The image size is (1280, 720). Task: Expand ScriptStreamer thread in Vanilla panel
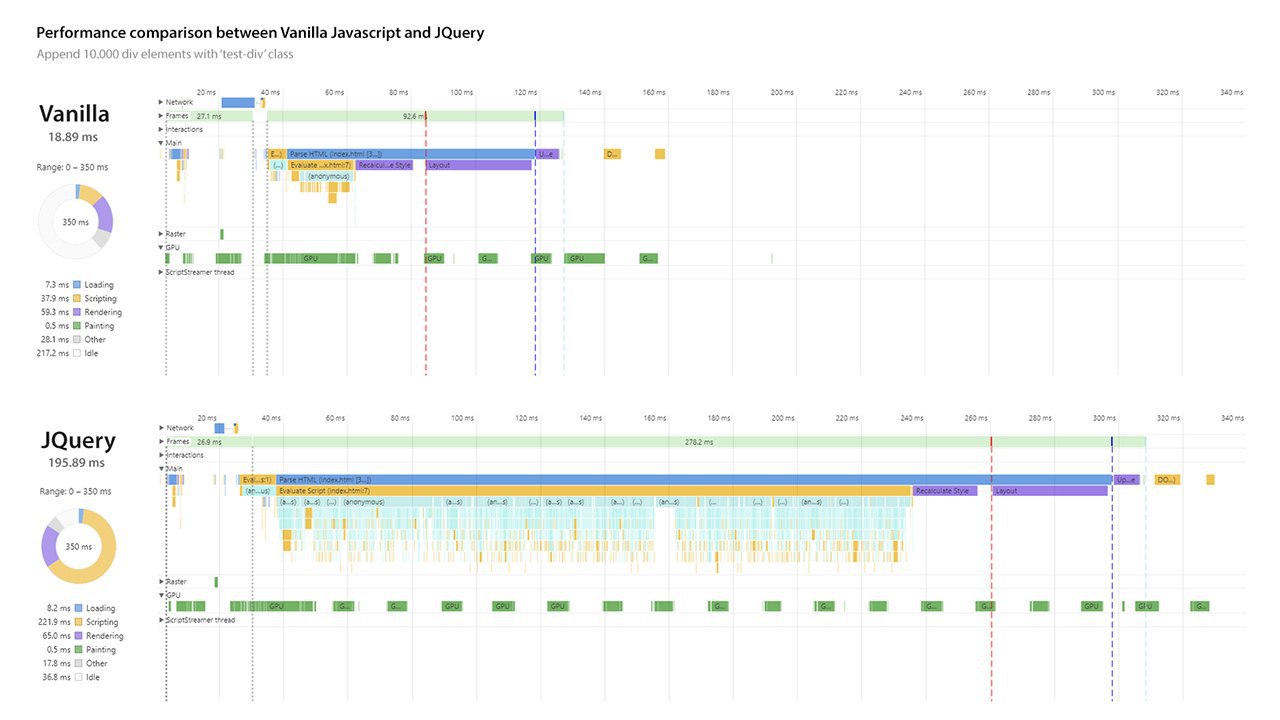(161, 272)
